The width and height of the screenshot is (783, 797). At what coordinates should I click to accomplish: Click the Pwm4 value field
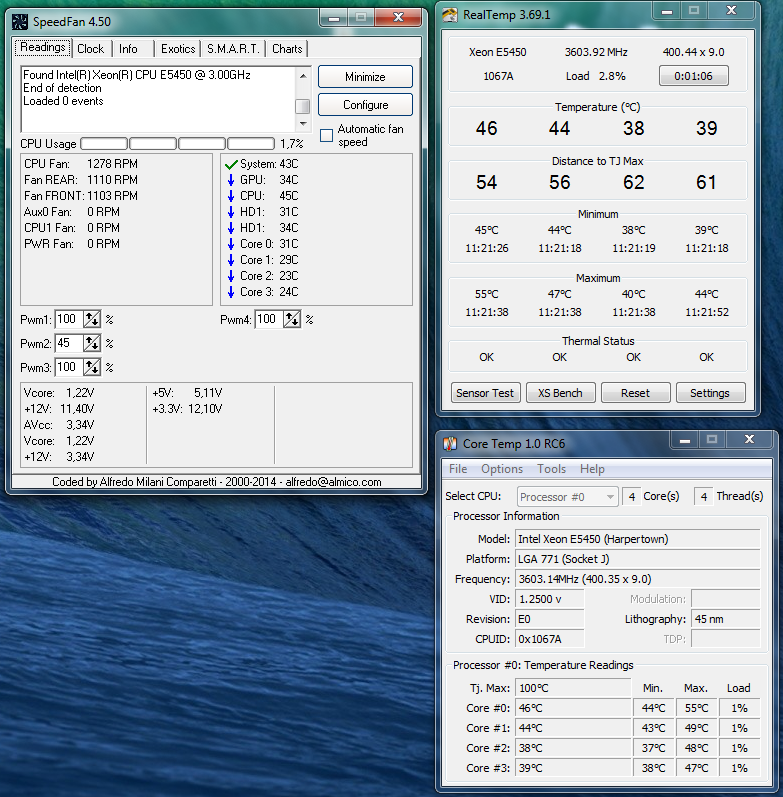[269, 319]
